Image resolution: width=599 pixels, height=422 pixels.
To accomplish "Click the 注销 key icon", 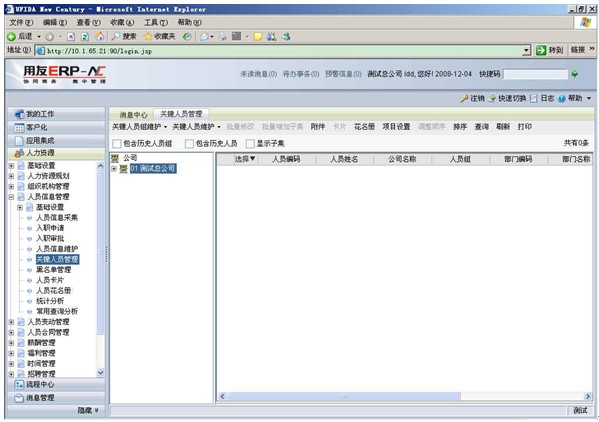I will (x=464, y=99).
